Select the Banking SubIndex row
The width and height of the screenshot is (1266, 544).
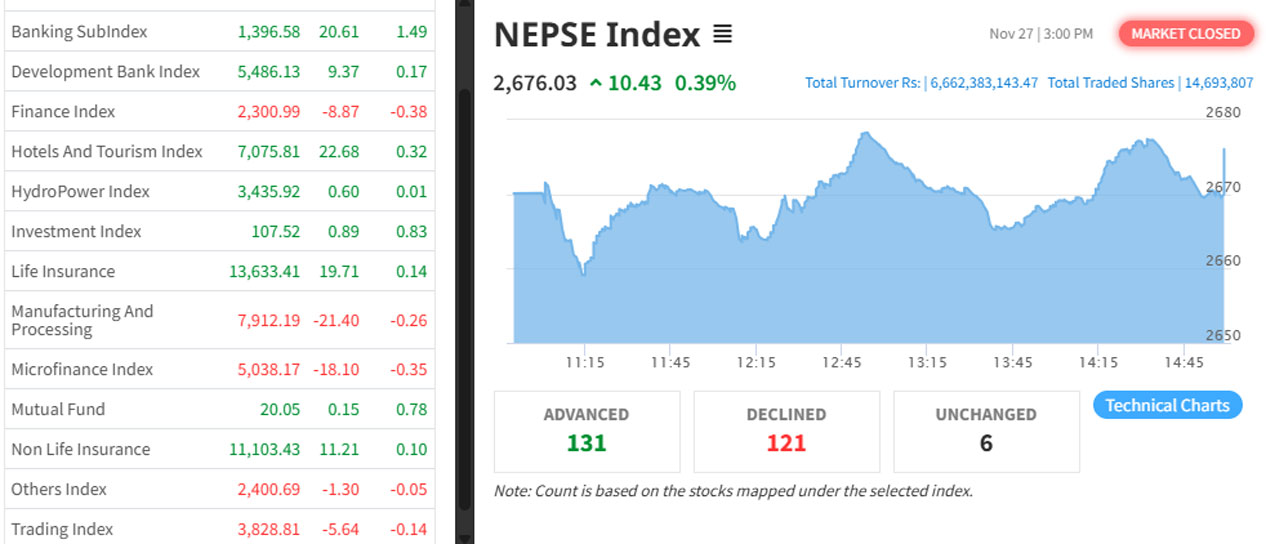click(x=79, y=32)
